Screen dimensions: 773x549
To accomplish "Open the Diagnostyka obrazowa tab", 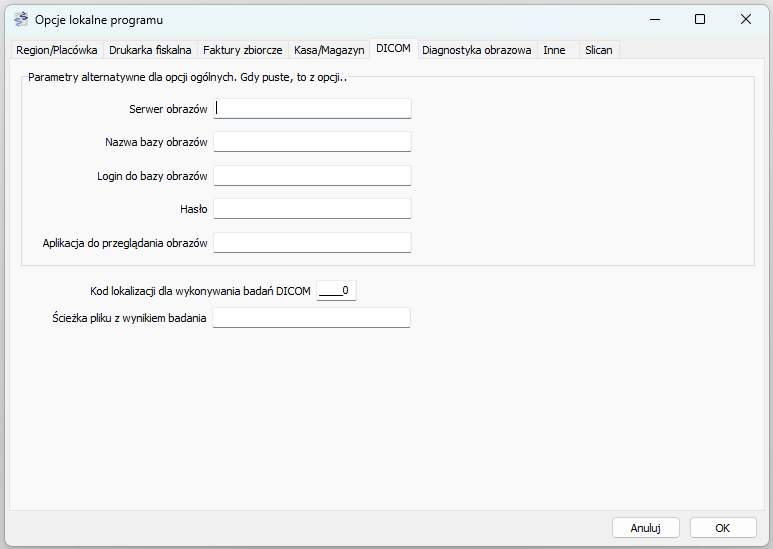I will click(x=476, y=50).
